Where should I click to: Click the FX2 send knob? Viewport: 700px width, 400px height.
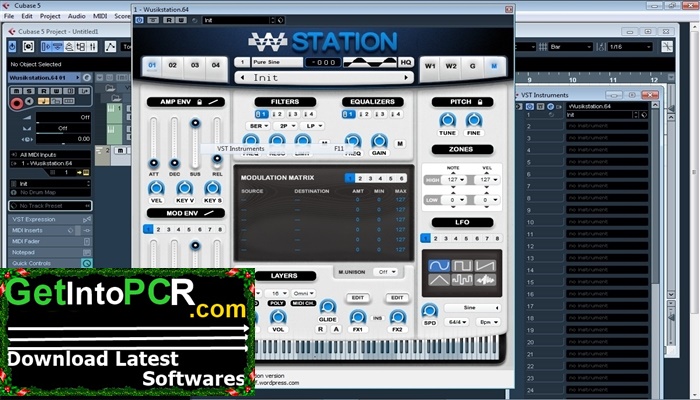tap(397, 317)
